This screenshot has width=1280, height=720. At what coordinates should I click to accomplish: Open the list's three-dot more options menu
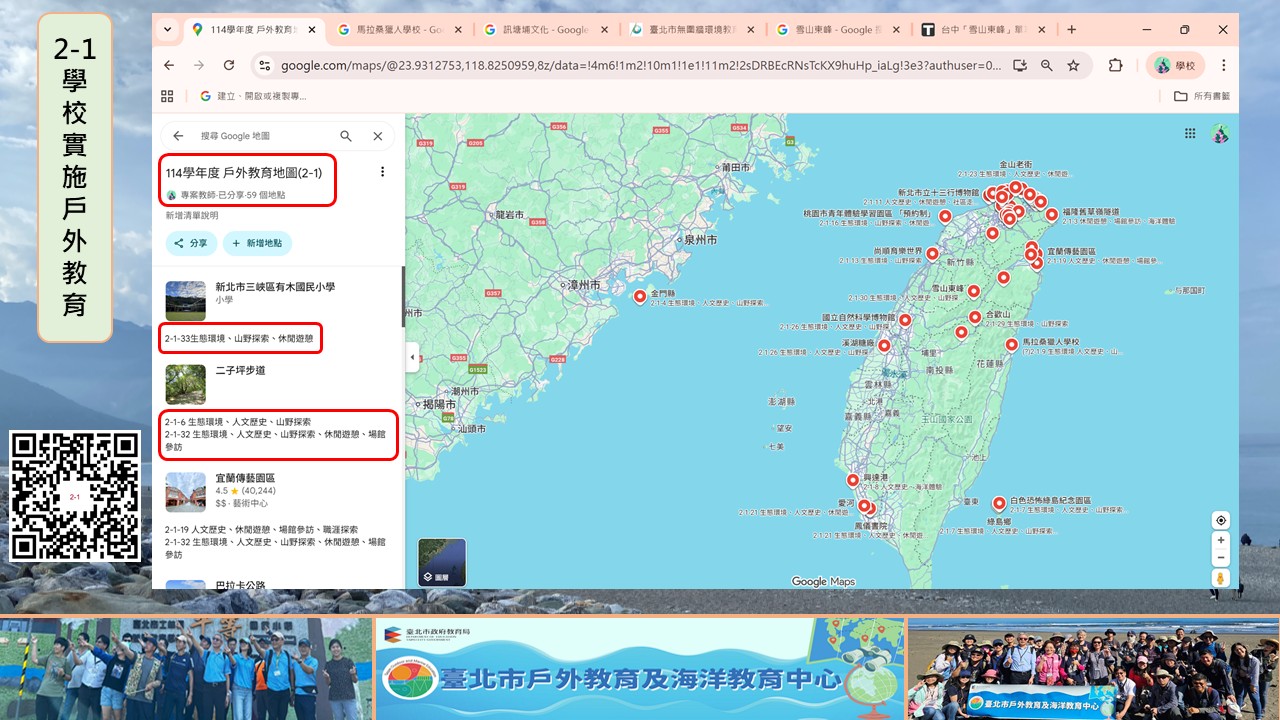click(x=382, y=172)
